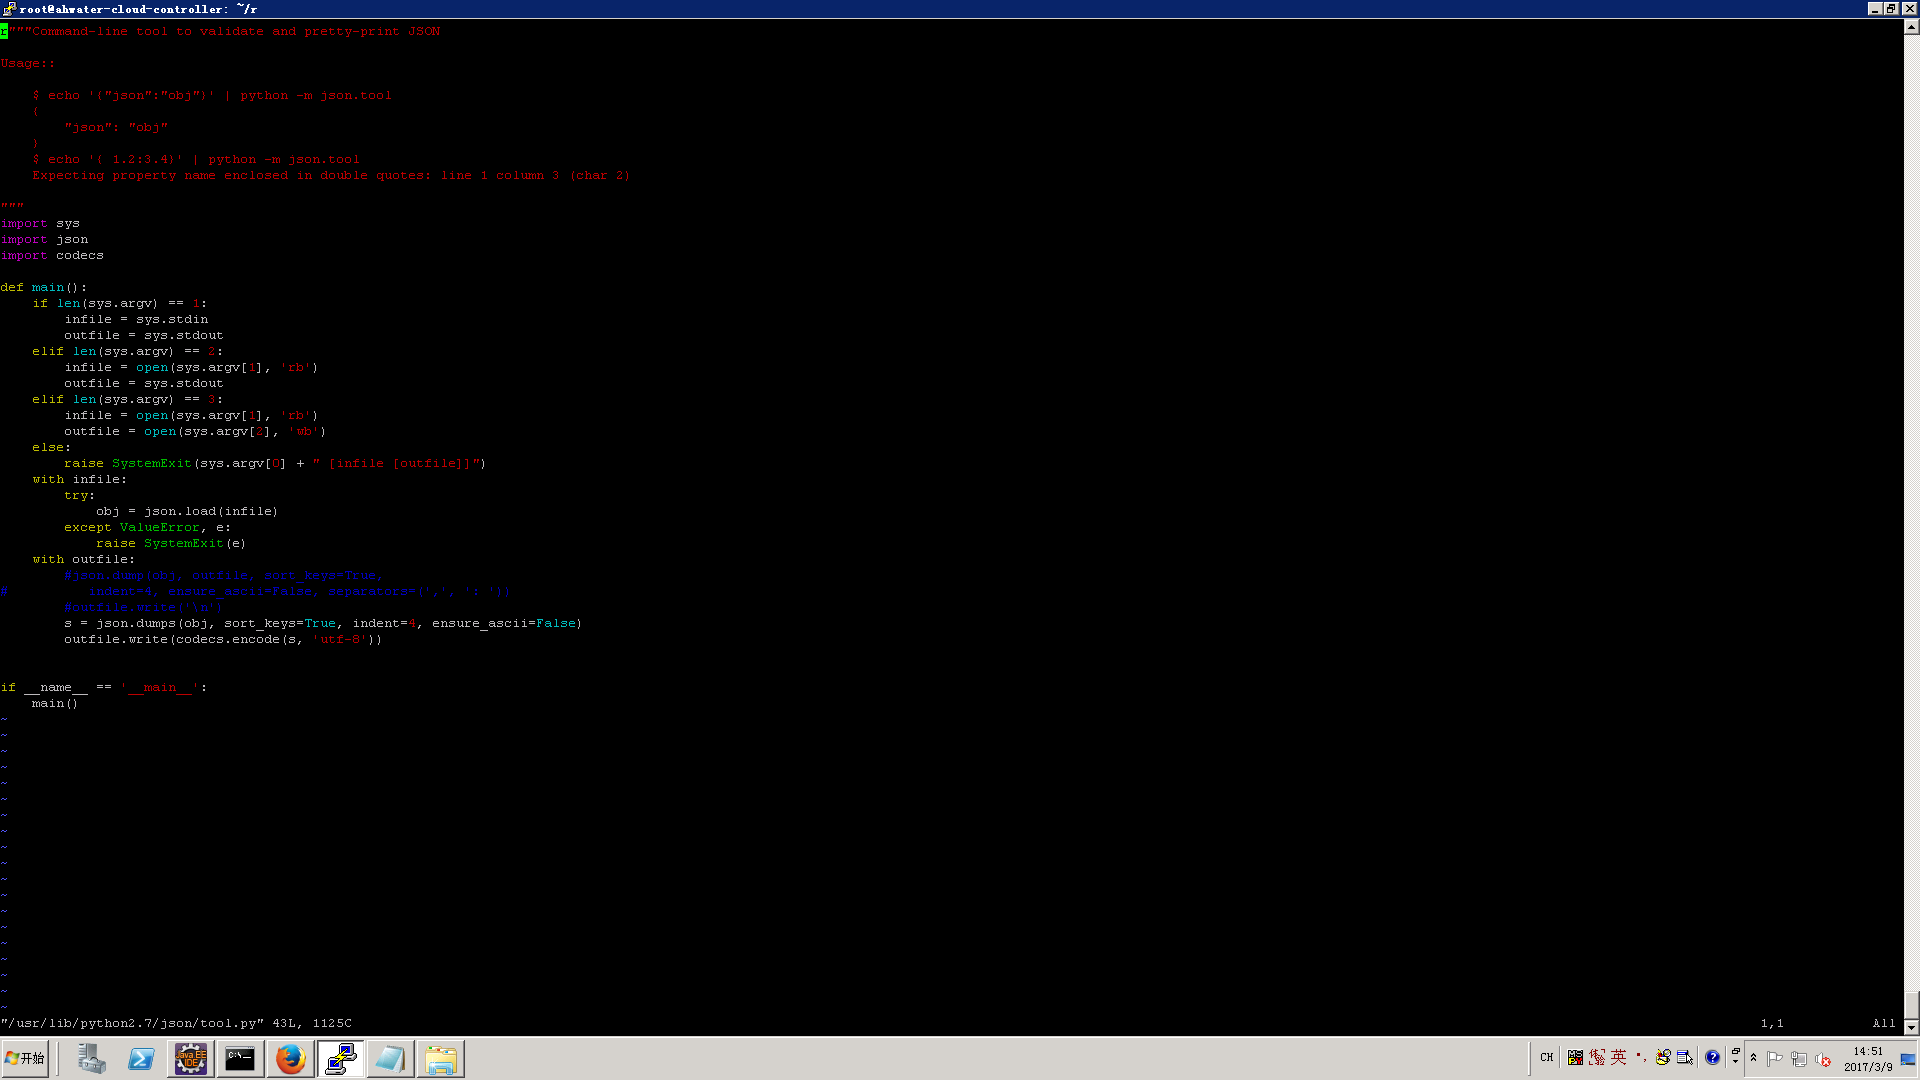Image resolution: width=1920 pixels, height=1080 pixels.
Task: Toggle the 英 English IME mode button
Action: 1617,1057
